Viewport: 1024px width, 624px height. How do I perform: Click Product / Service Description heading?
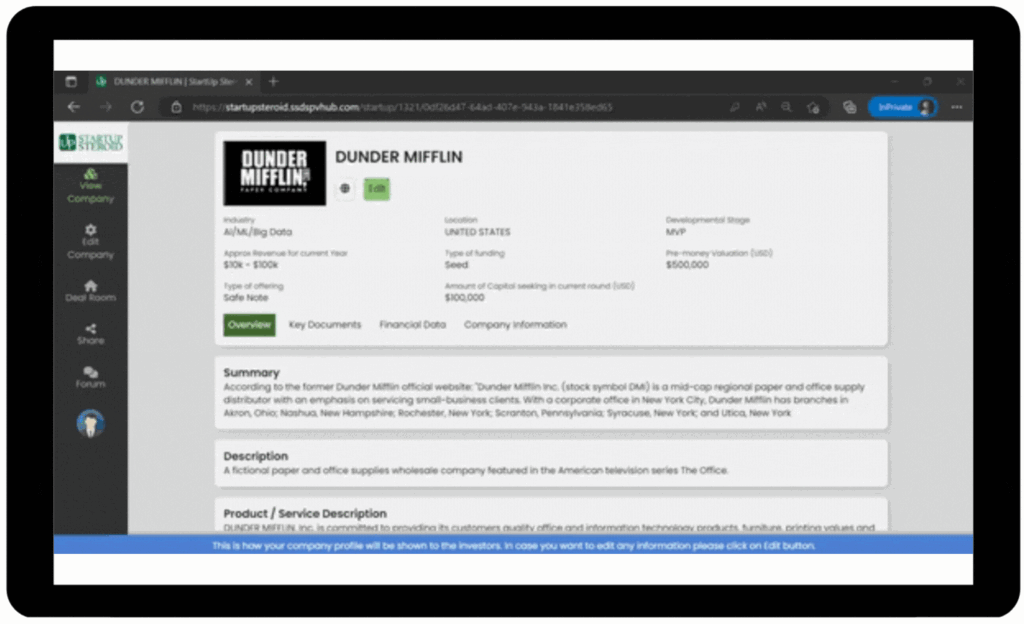click(x=305, y=514)
